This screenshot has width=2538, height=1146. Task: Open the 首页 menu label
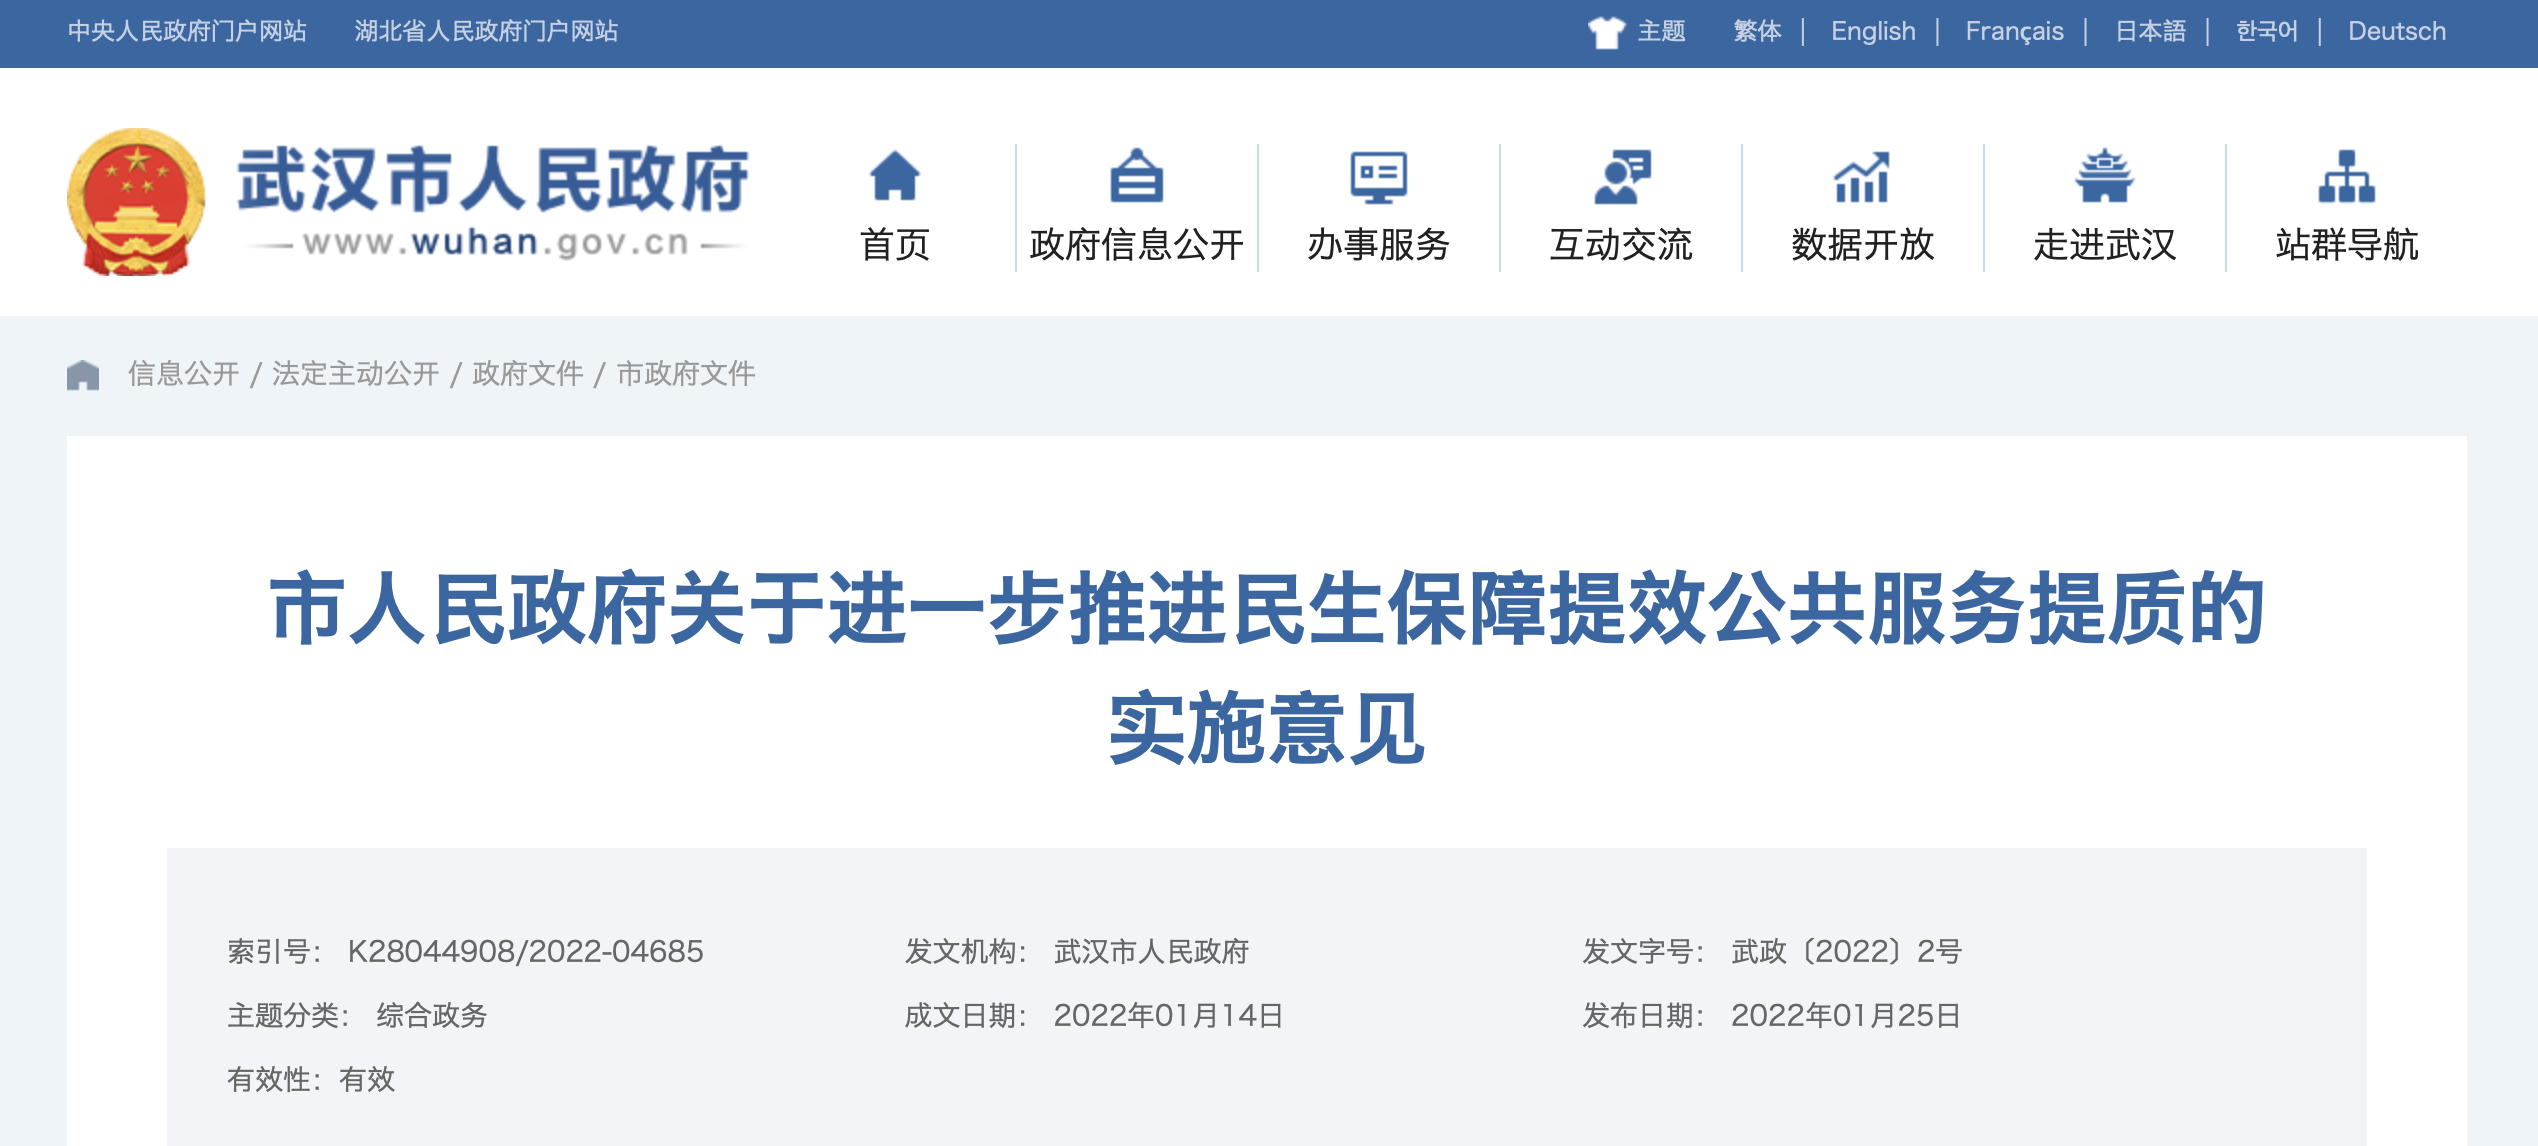click(x=894, y=244)
